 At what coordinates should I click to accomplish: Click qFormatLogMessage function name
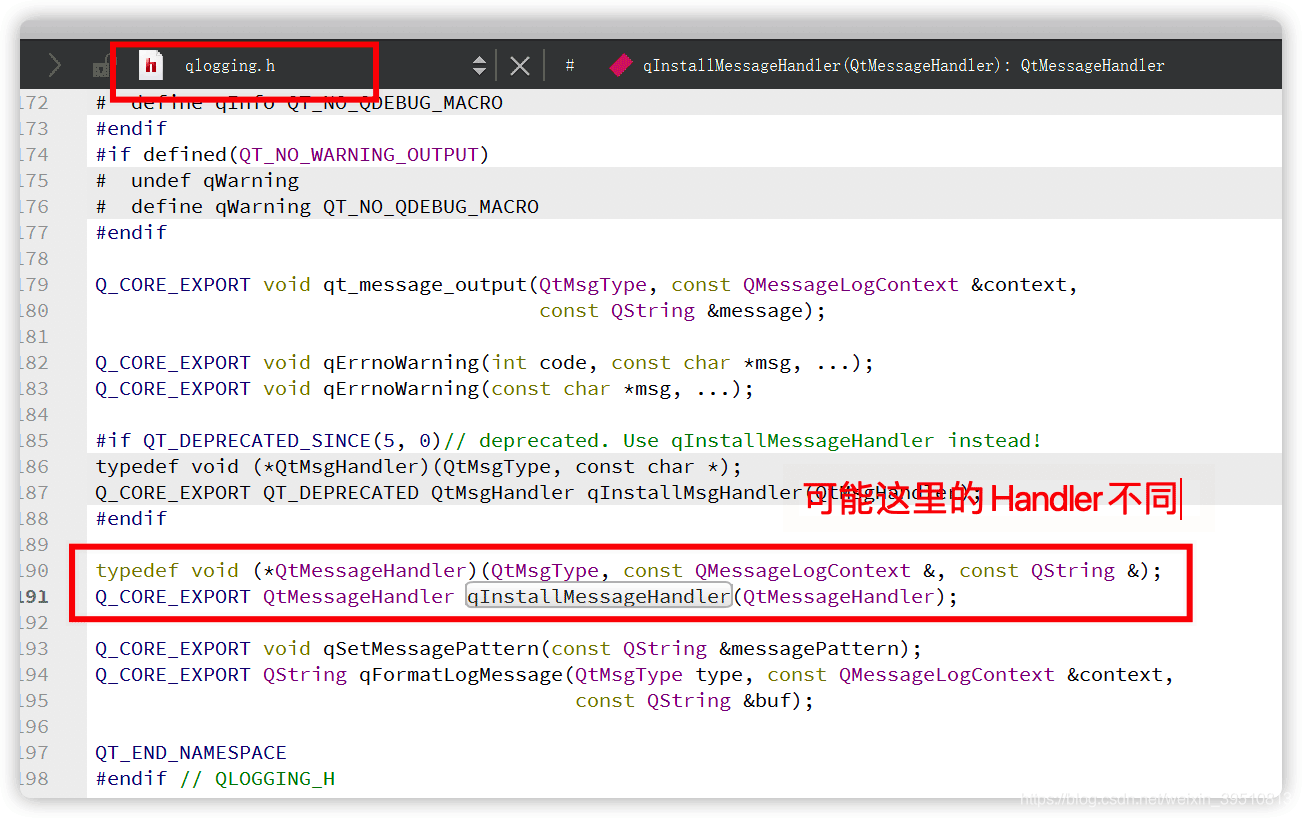coord(461,675)
